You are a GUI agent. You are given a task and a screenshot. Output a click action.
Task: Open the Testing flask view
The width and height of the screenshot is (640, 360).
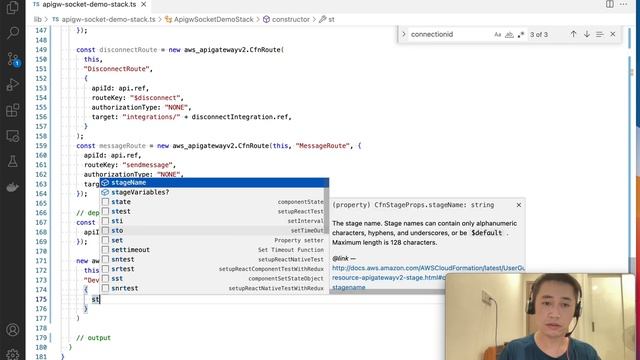13,162
